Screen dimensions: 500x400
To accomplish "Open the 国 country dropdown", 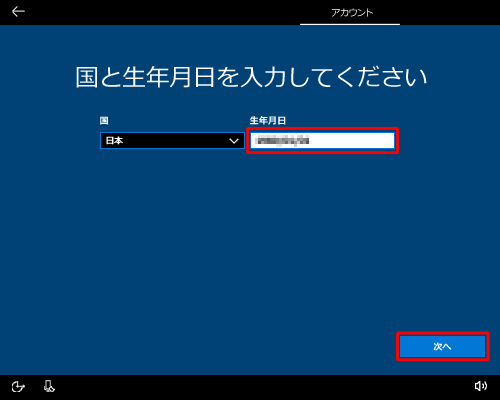I will coord(172,141).
